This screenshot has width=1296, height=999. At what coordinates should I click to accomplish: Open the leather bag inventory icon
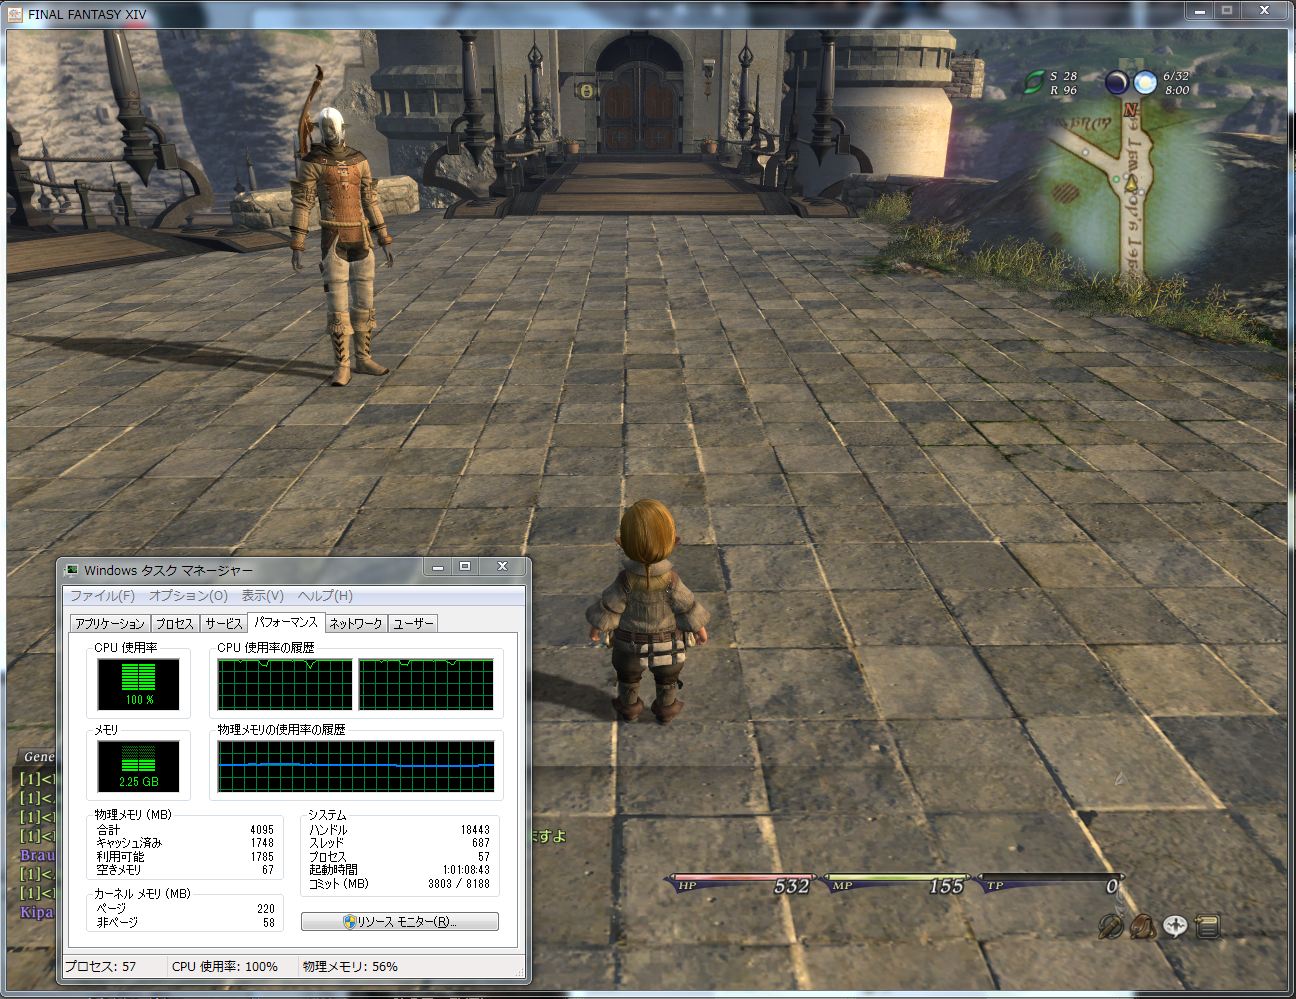1142,926
